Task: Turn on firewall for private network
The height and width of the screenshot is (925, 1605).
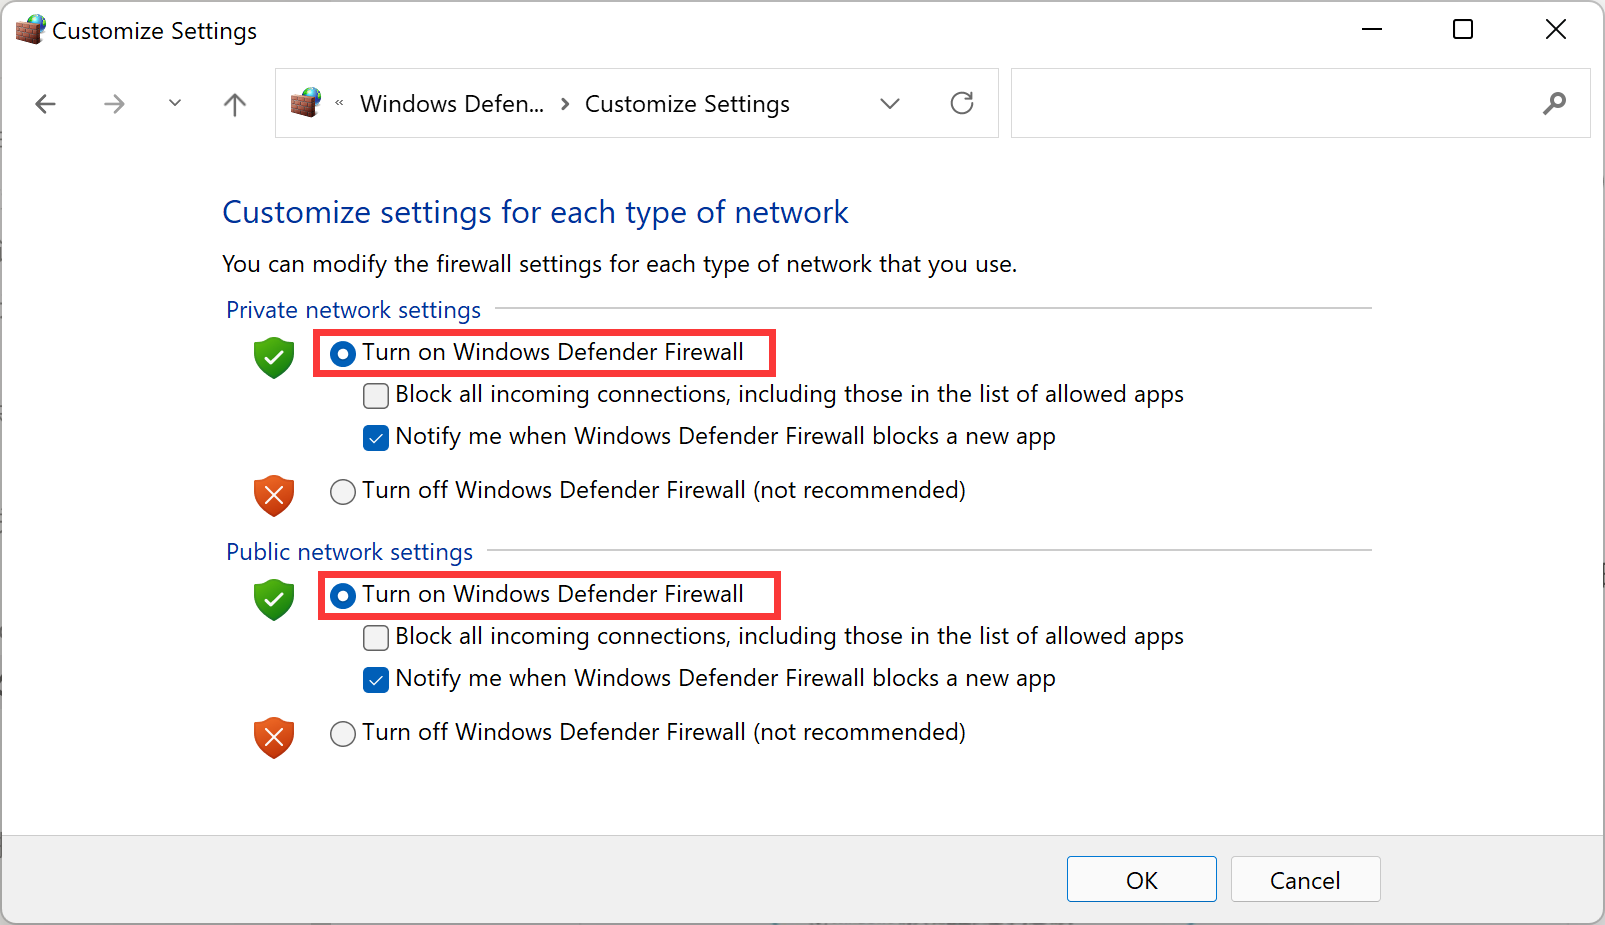Action: pyautogui.click(x=343, y=354)
